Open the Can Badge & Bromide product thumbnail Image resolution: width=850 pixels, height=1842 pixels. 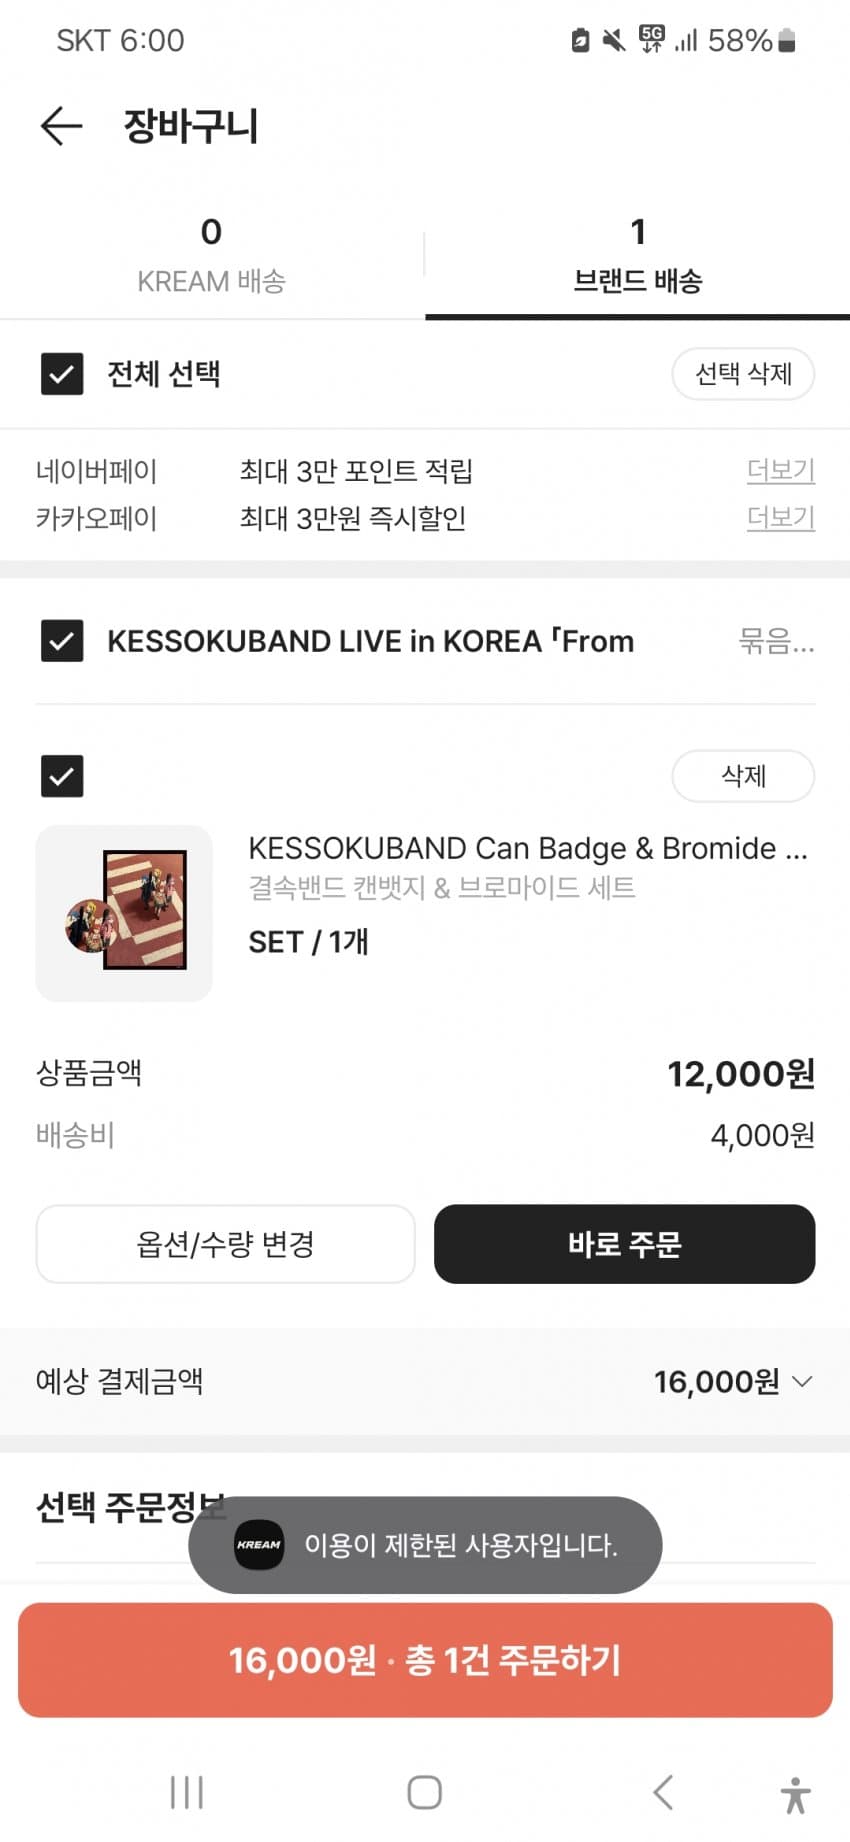tap(124, 913)
